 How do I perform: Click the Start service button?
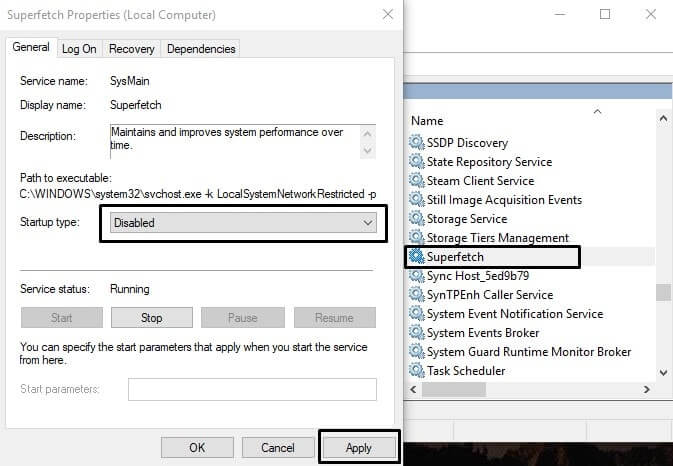point(61,318)
